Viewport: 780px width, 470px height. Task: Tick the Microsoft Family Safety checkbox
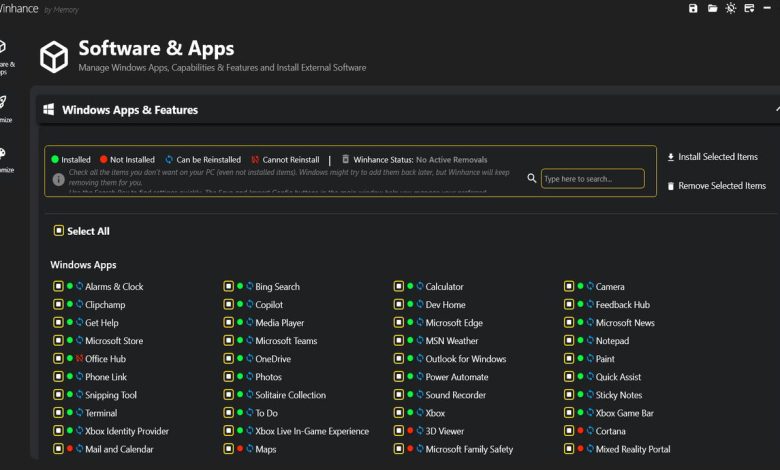coord(398,449)
